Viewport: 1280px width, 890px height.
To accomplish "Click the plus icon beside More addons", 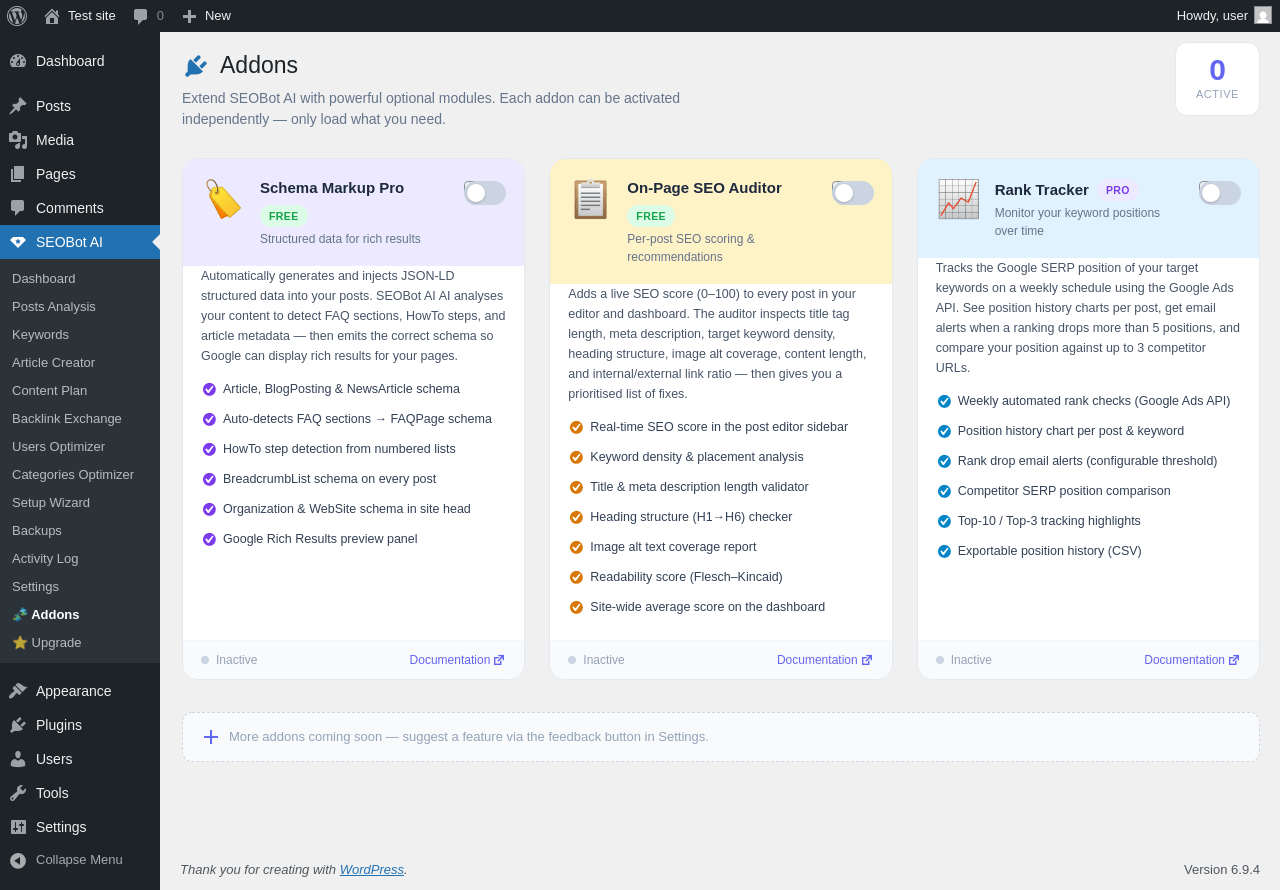I will (x=211, y=737).
